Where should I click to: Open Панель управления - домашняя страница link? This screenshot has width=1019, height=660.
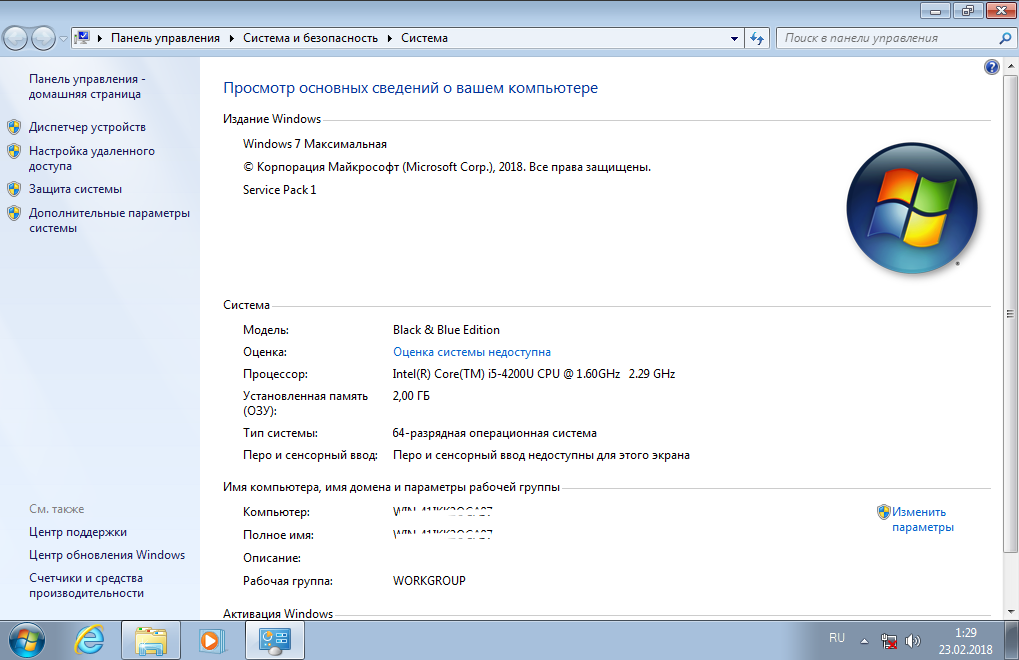(x=86, y=86)
